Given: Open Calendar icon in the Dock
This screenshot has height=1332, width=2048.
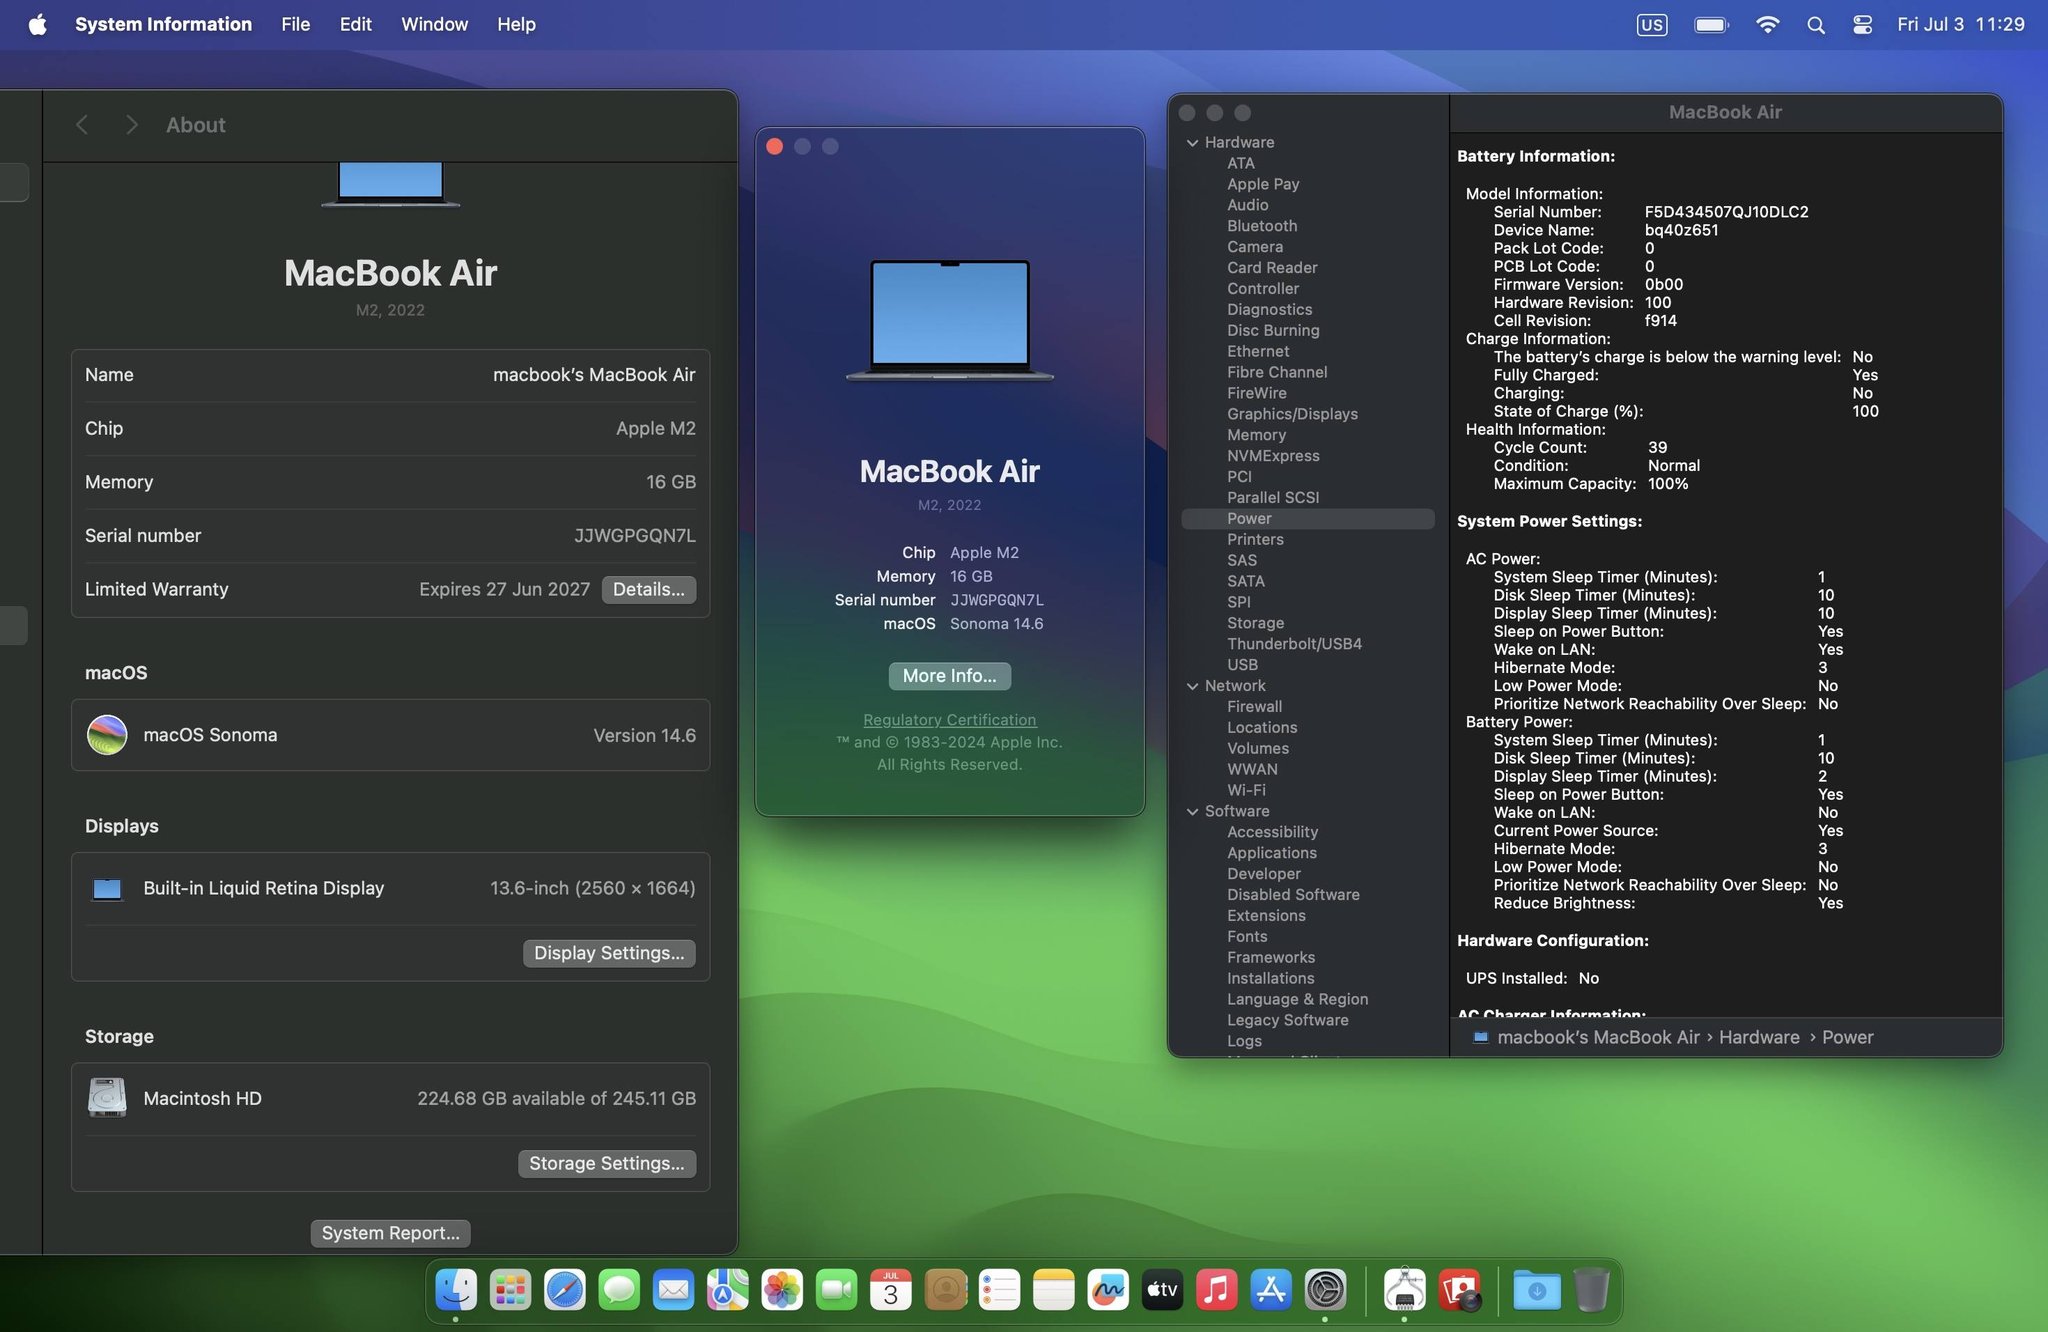Looking at the screenshot, I should coord(891,1290).
